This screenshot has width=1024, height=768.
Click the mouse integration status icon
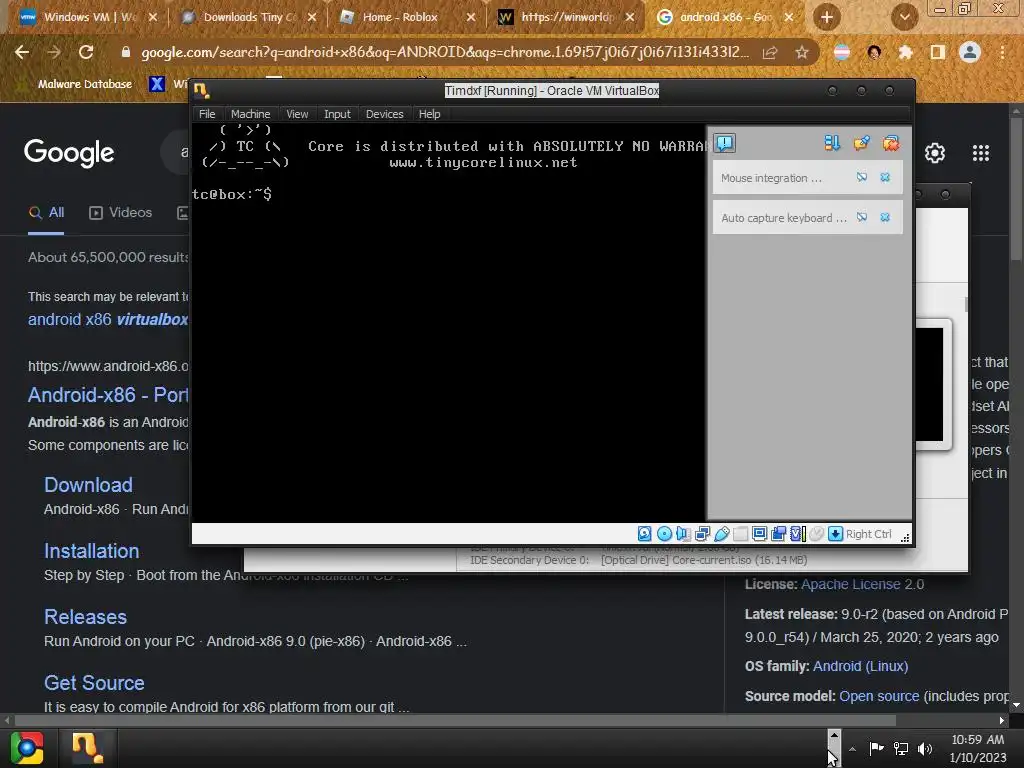[816, 534]
